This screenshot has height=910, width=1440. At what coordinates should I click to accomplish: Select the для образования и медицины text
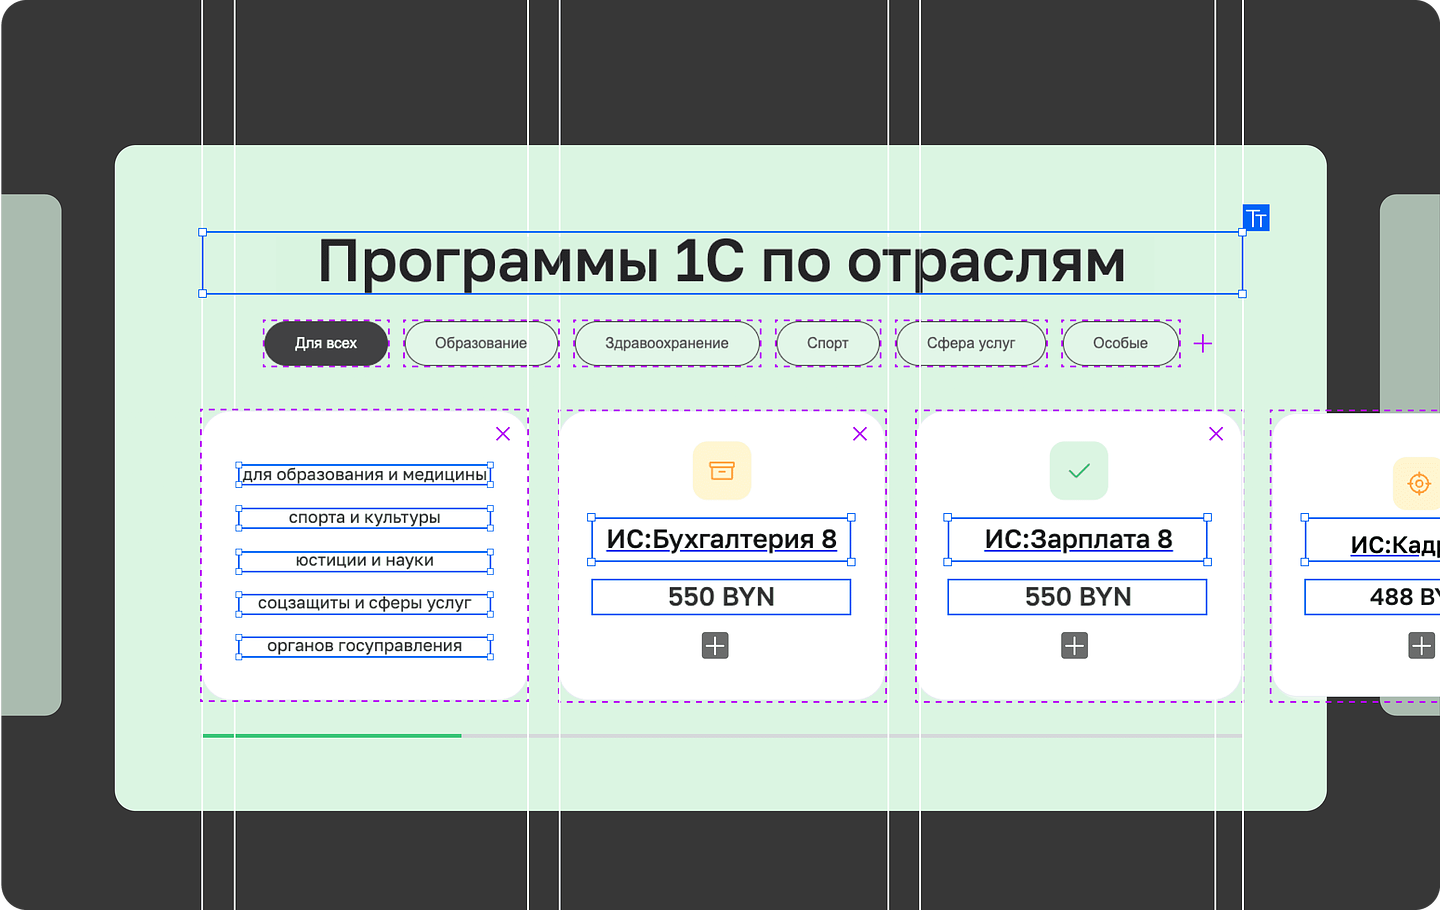[x=365, y=474]
